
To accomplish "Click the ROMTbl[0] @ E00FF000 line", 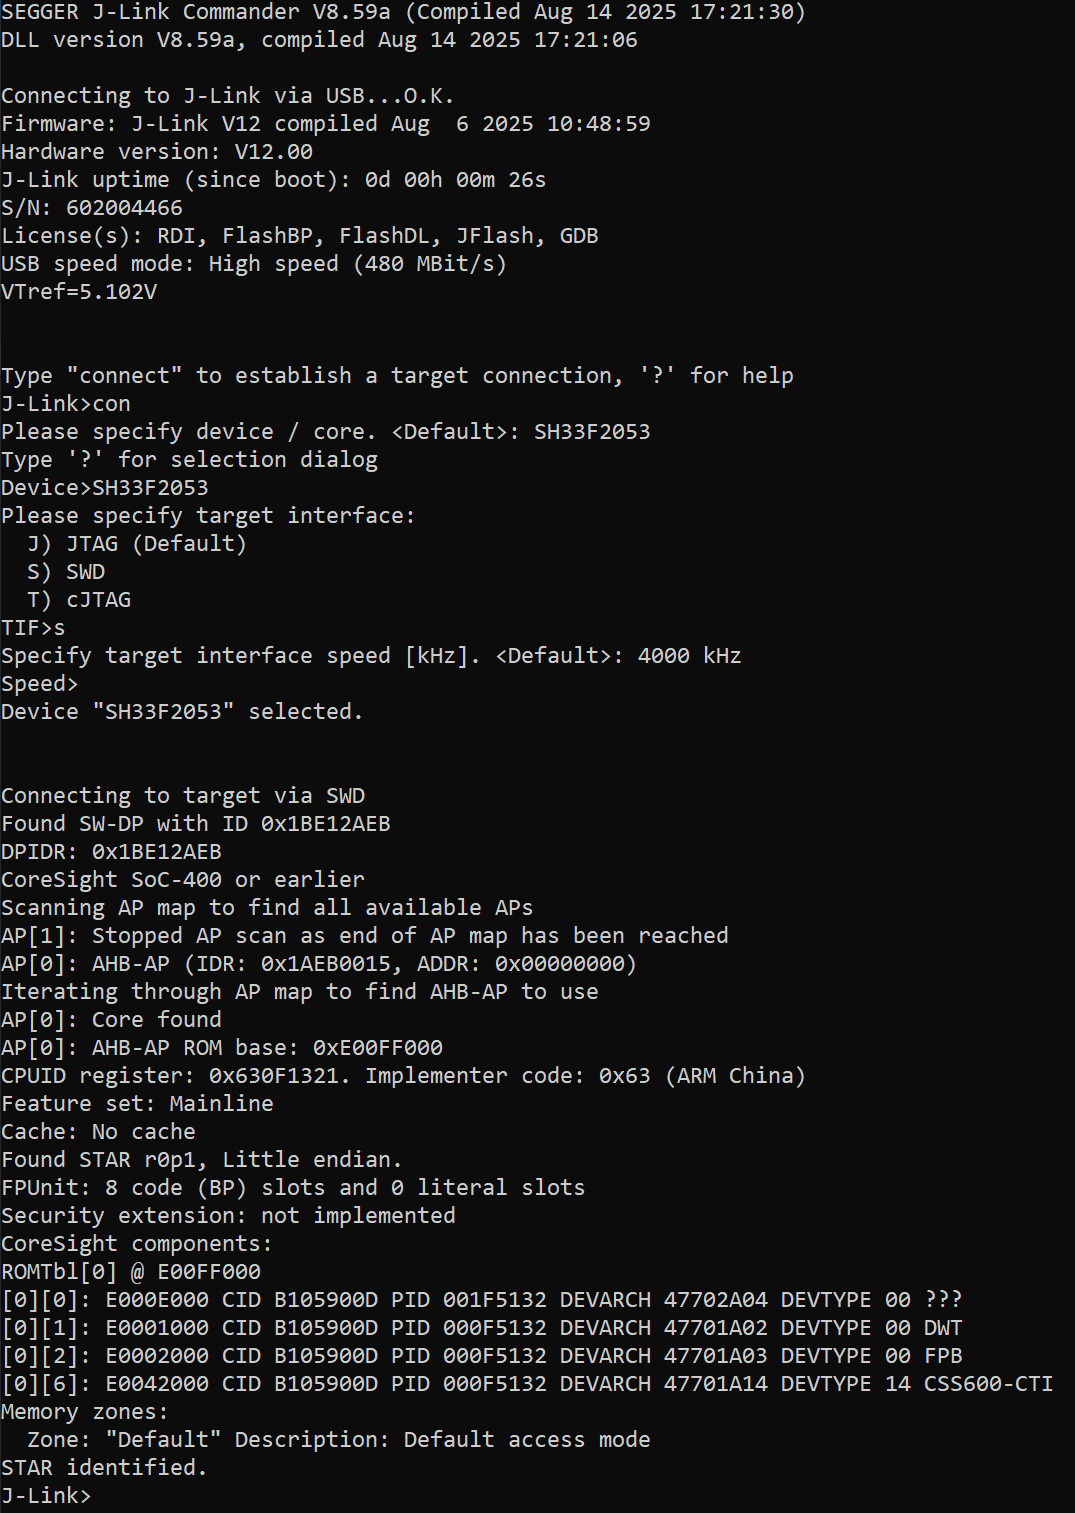I will click(131, 1271).
